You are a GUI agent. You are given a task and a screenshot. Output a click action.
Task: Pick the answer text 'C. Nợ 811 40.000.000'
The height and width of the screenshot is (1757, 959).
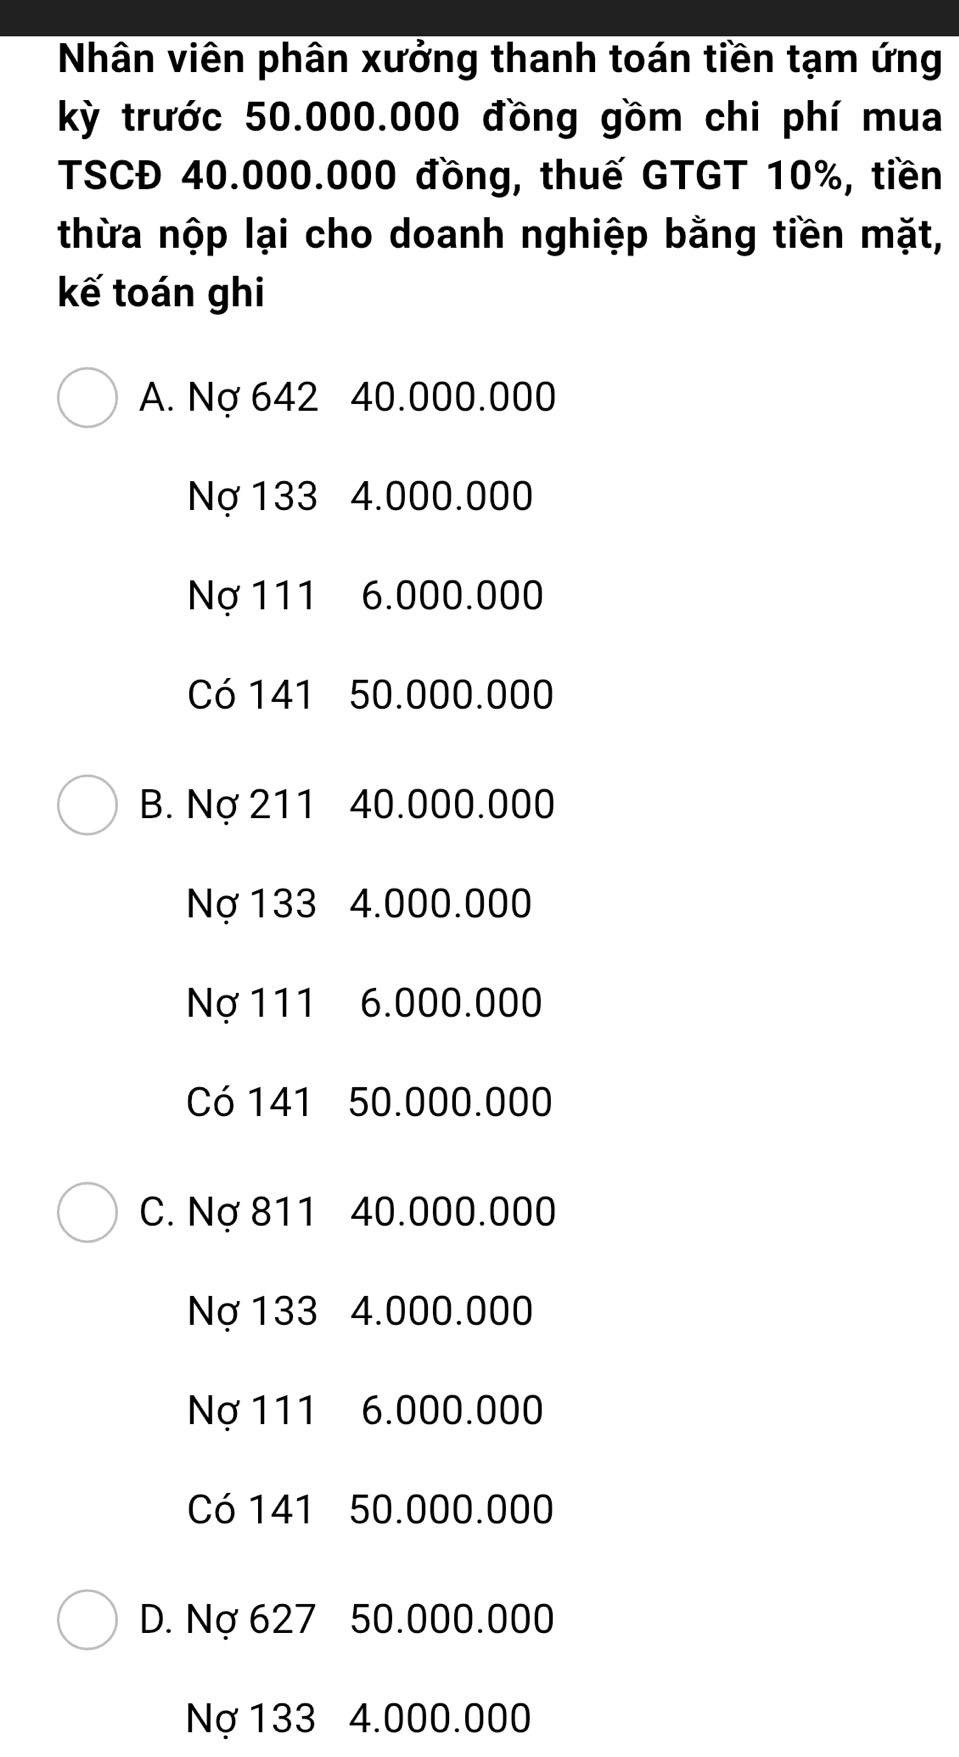pos(348,1212)
